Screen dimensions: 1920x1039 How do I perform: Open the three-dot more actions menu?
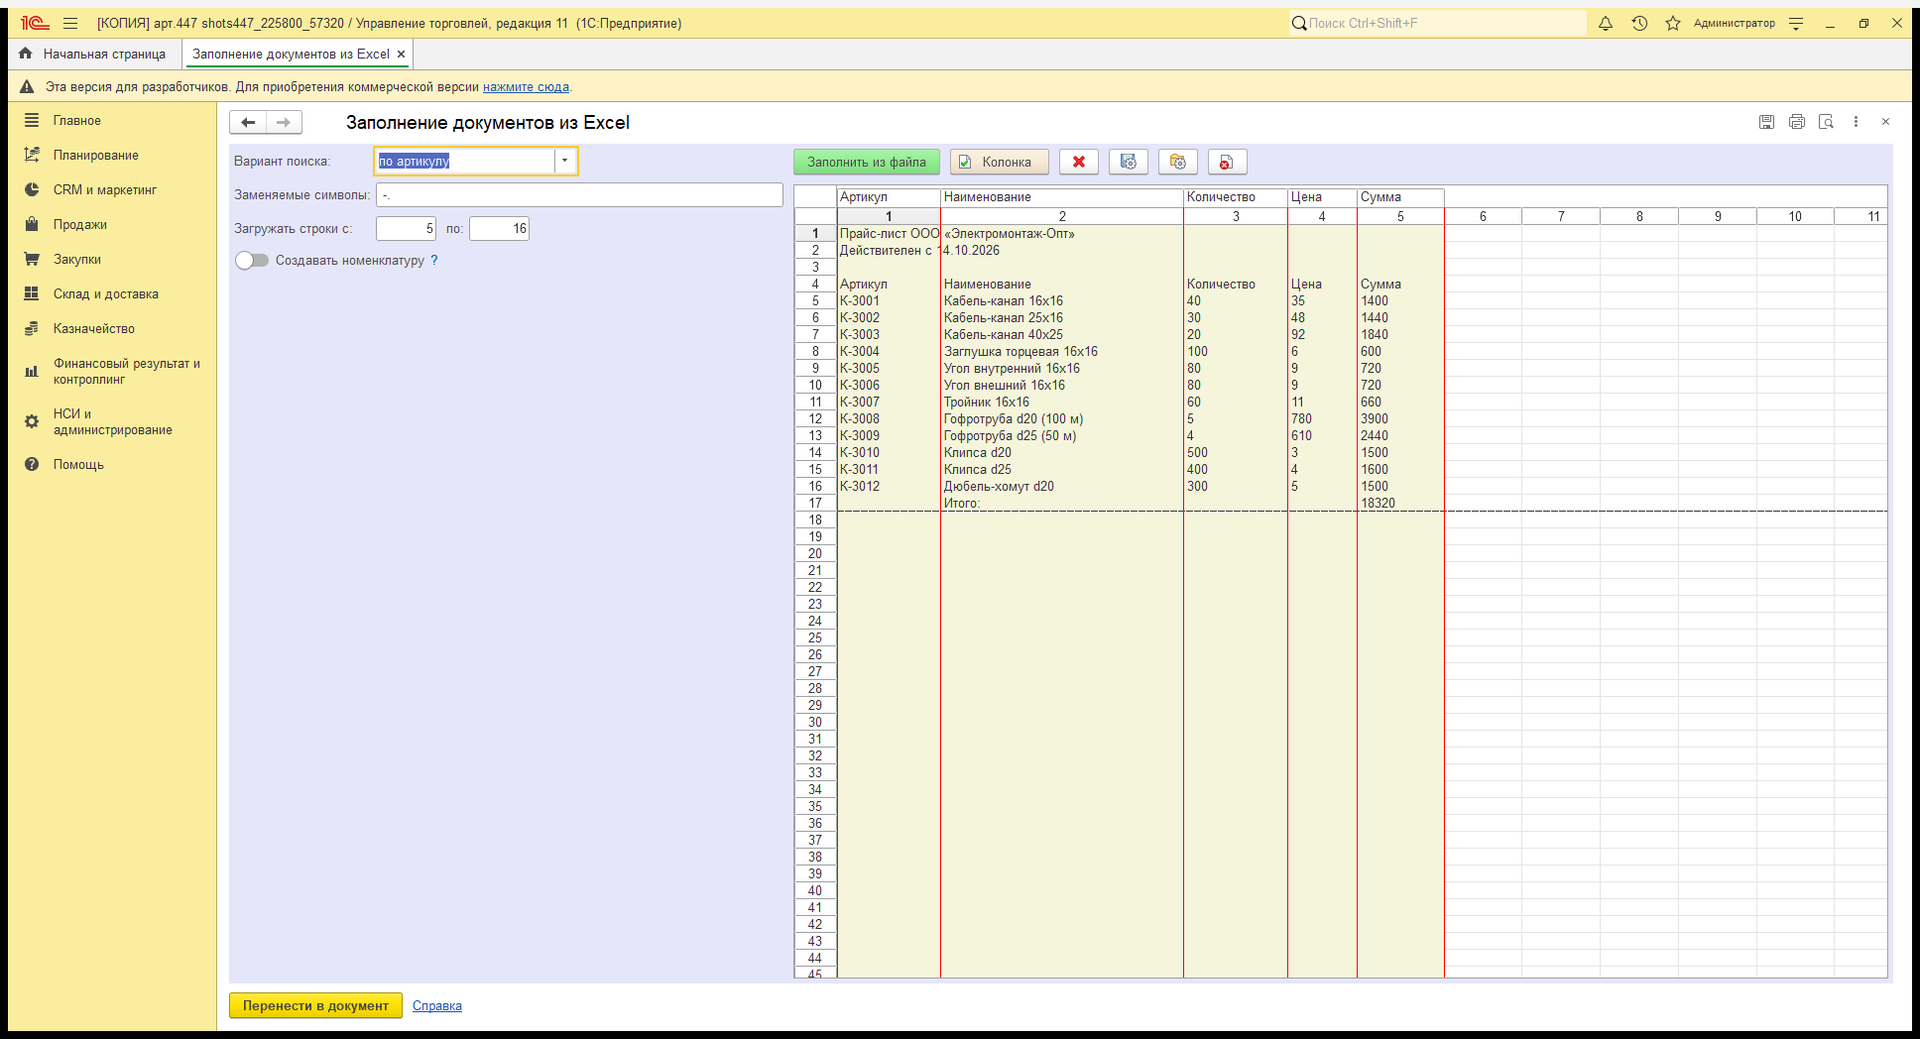tap(1856, 122)
